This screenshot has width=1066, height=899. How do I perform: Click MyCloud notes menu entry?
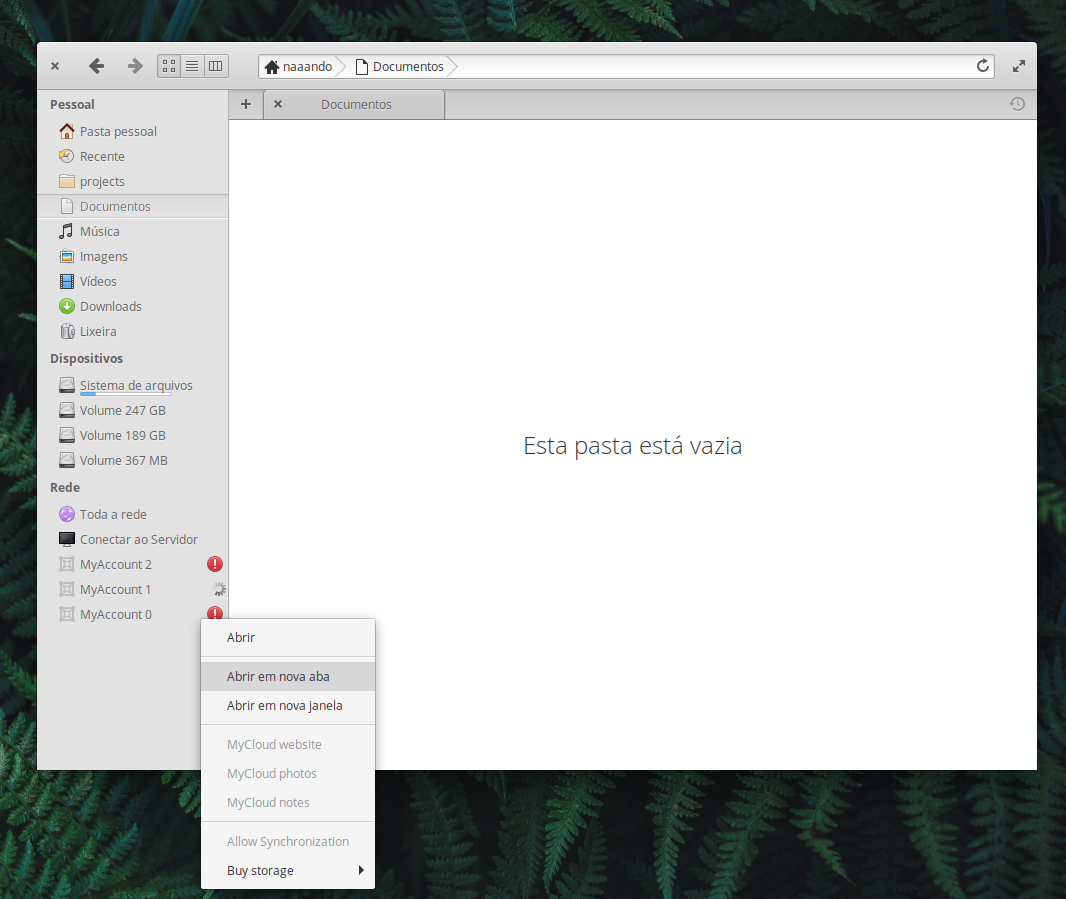(x=288, y=803)
